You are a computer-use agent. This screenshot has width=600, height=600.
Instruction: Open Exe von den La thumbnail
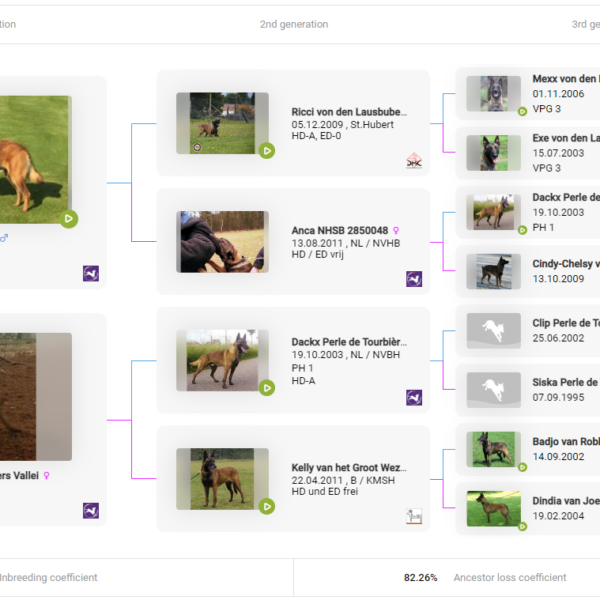(494, 153)
